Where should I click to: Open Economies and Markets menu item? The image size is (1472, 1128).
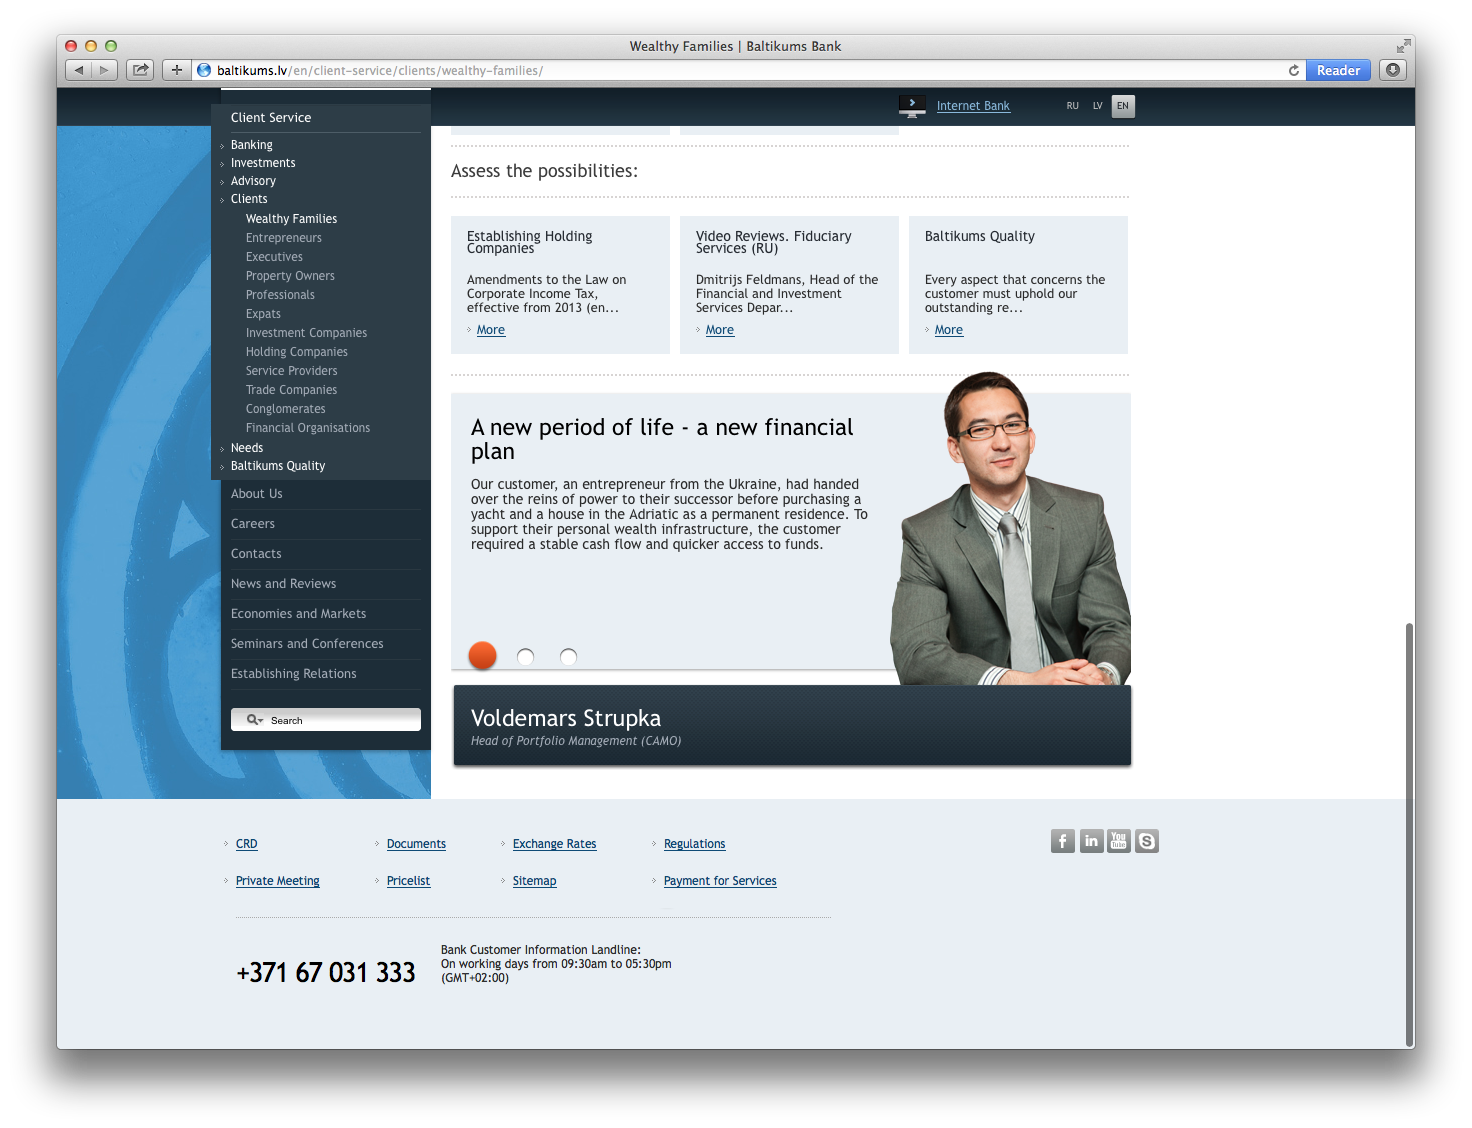pyautogui.click(x=299, y=614)
